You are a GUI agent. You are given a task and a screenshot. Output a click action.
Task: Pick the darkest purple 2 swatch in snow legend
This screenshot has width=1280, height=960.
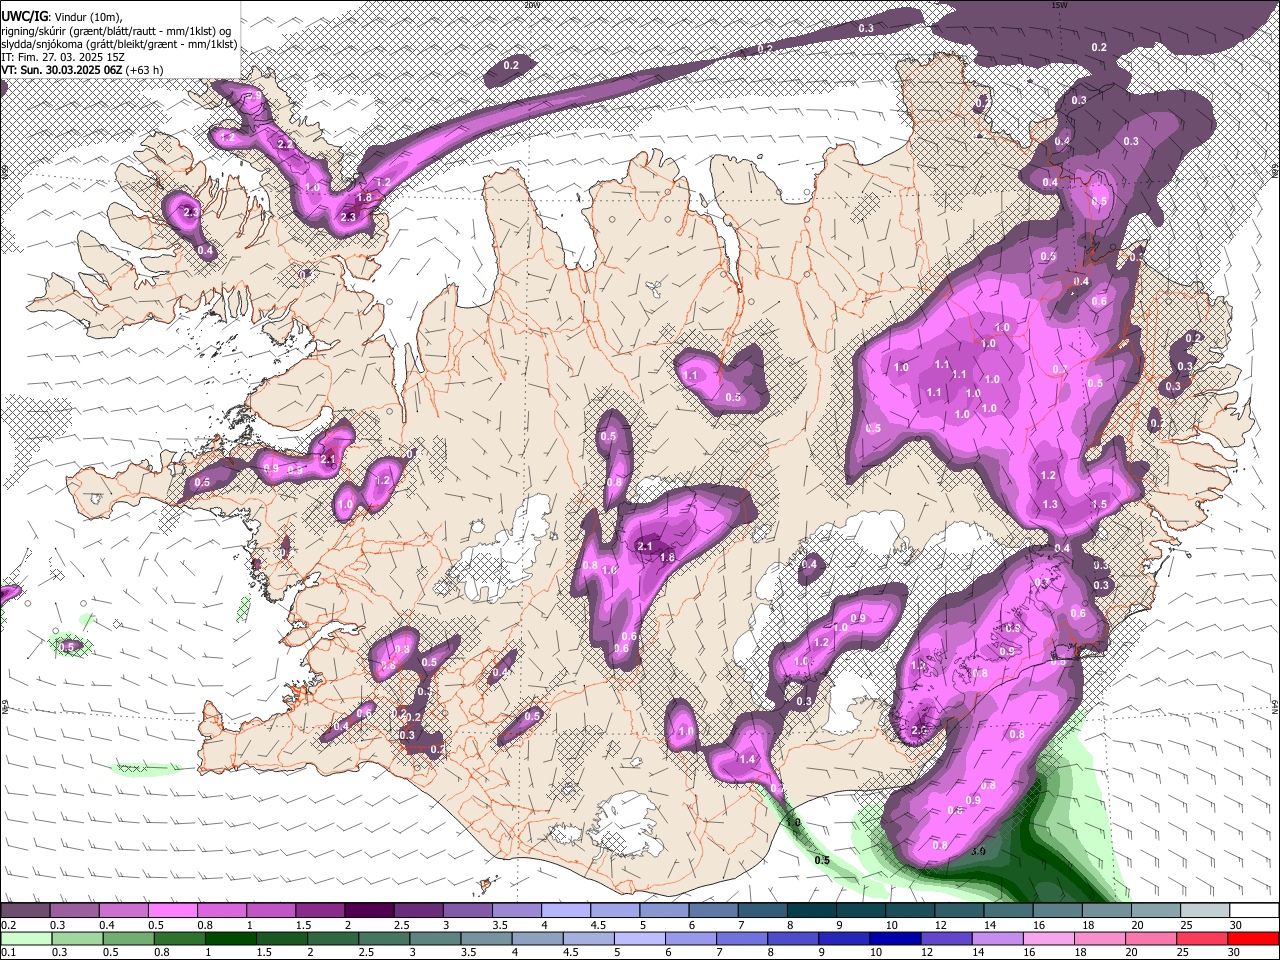click(368, 911)
